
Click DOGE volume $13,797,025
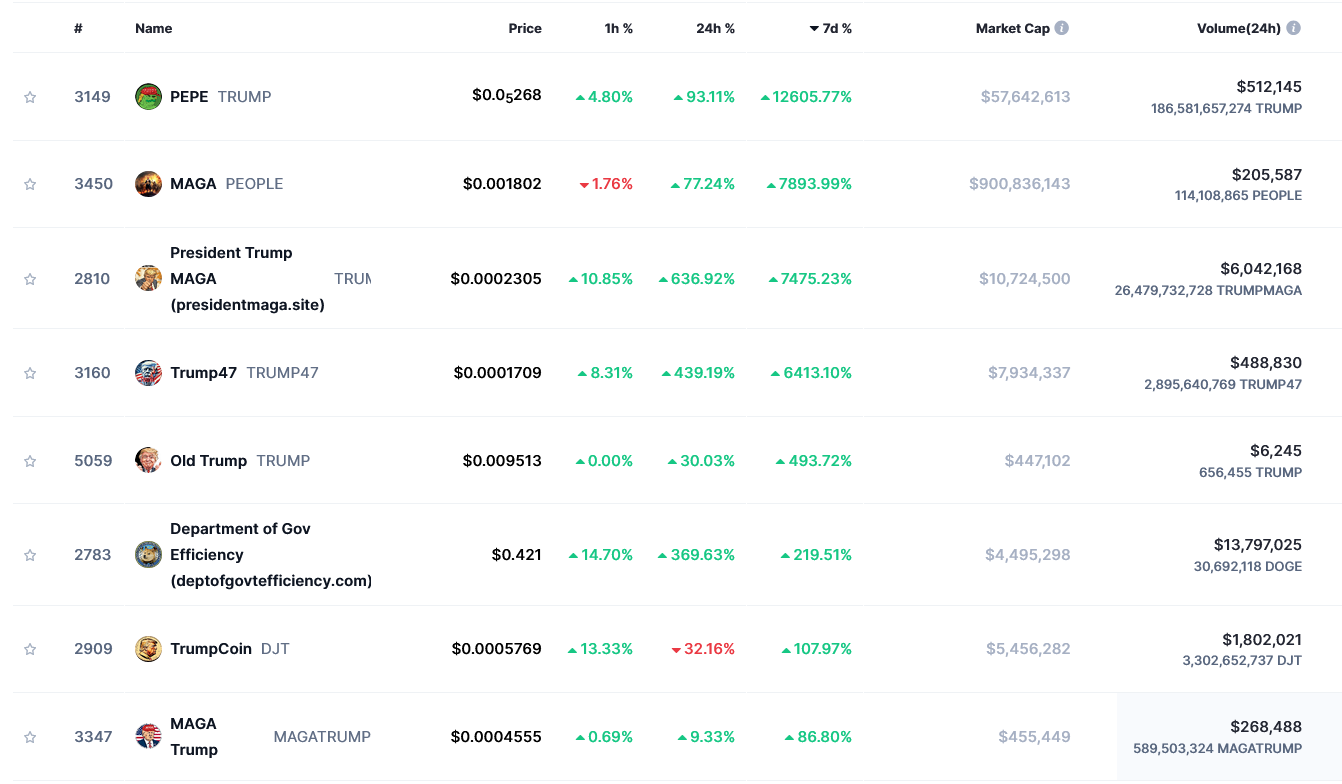click(x=1258, y=545)
